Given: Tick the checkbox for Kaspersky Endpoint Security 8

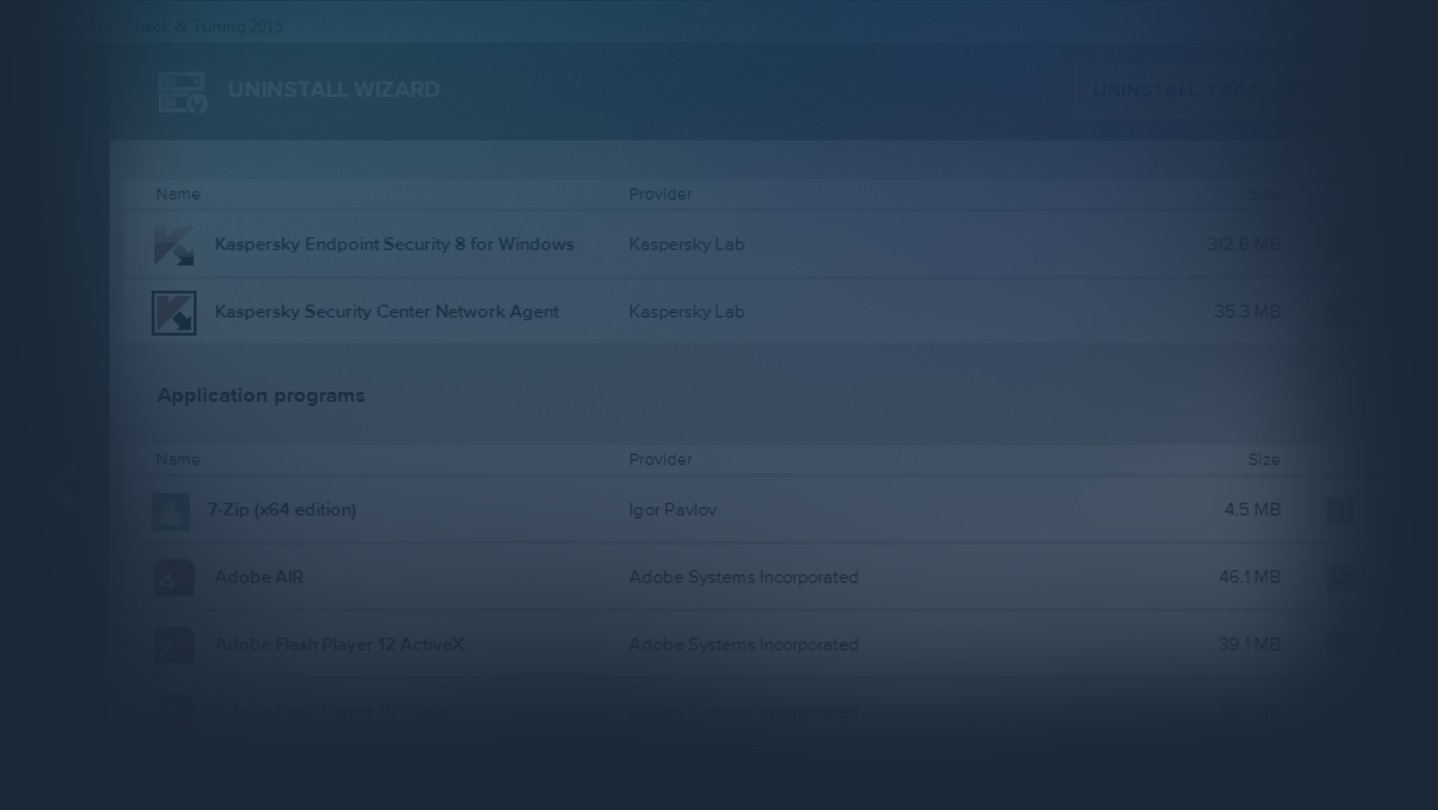Looking at the screenshot, I should point(1340,245).
